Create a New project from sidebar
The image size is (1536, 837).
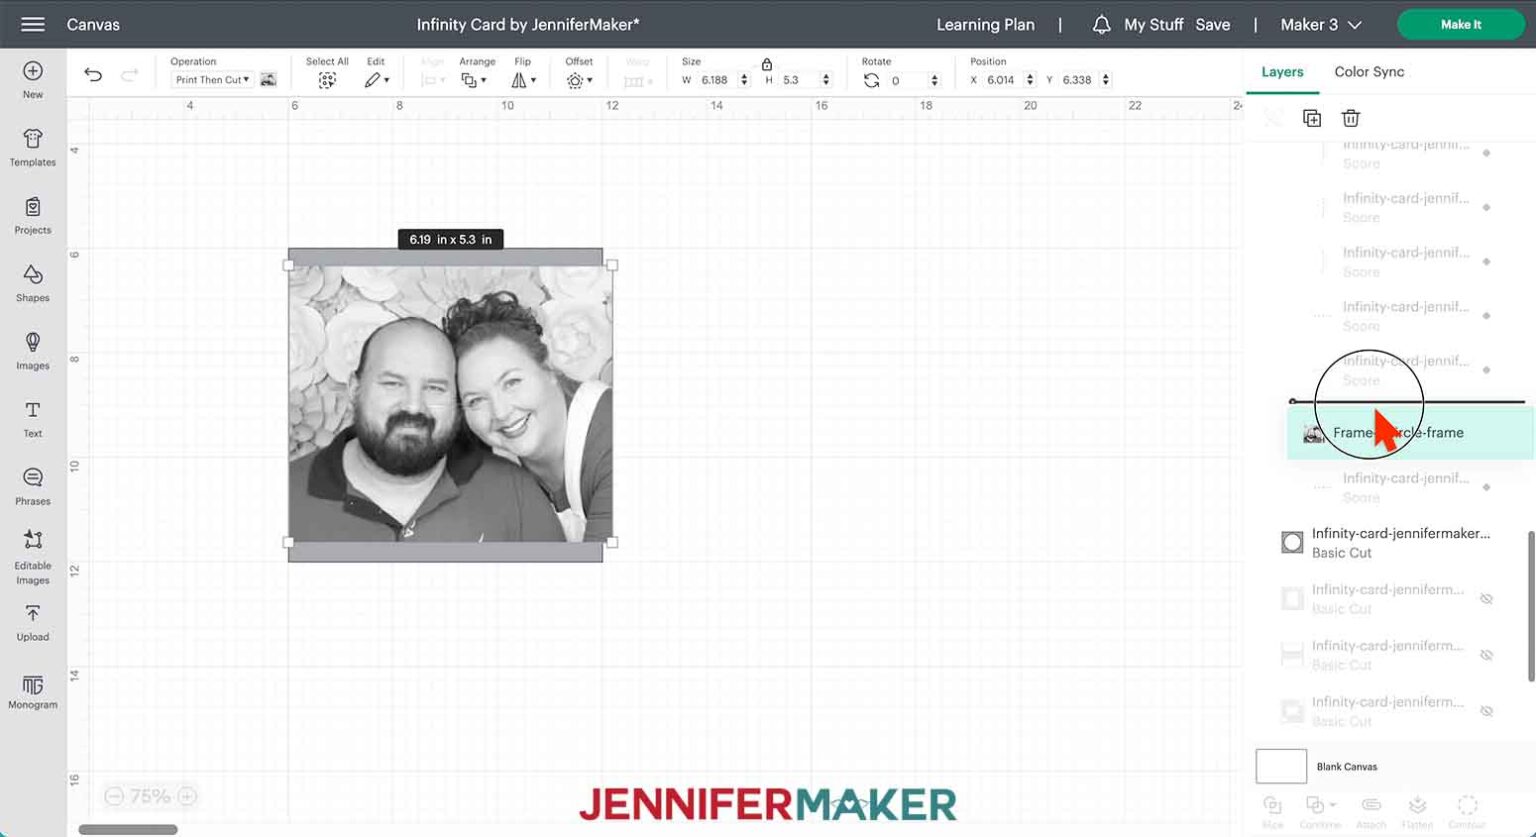pos(33,80)
